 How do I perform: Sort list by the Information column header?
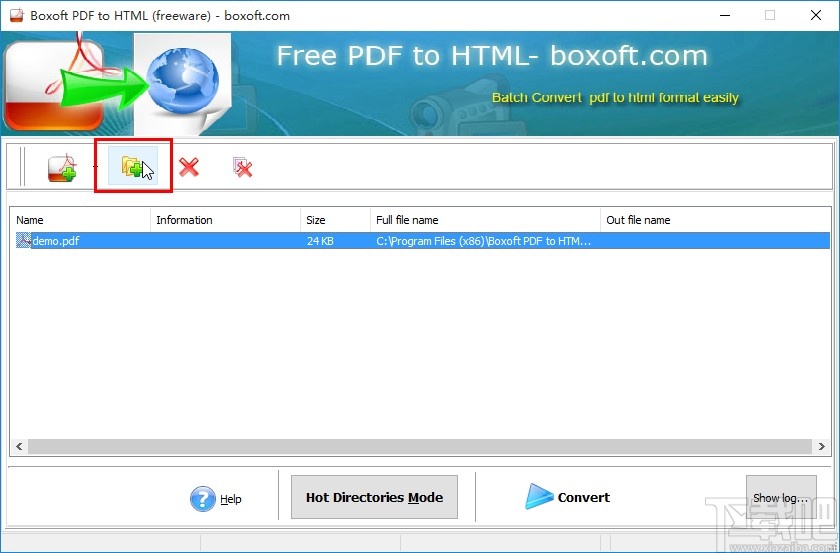pos(226,220)
